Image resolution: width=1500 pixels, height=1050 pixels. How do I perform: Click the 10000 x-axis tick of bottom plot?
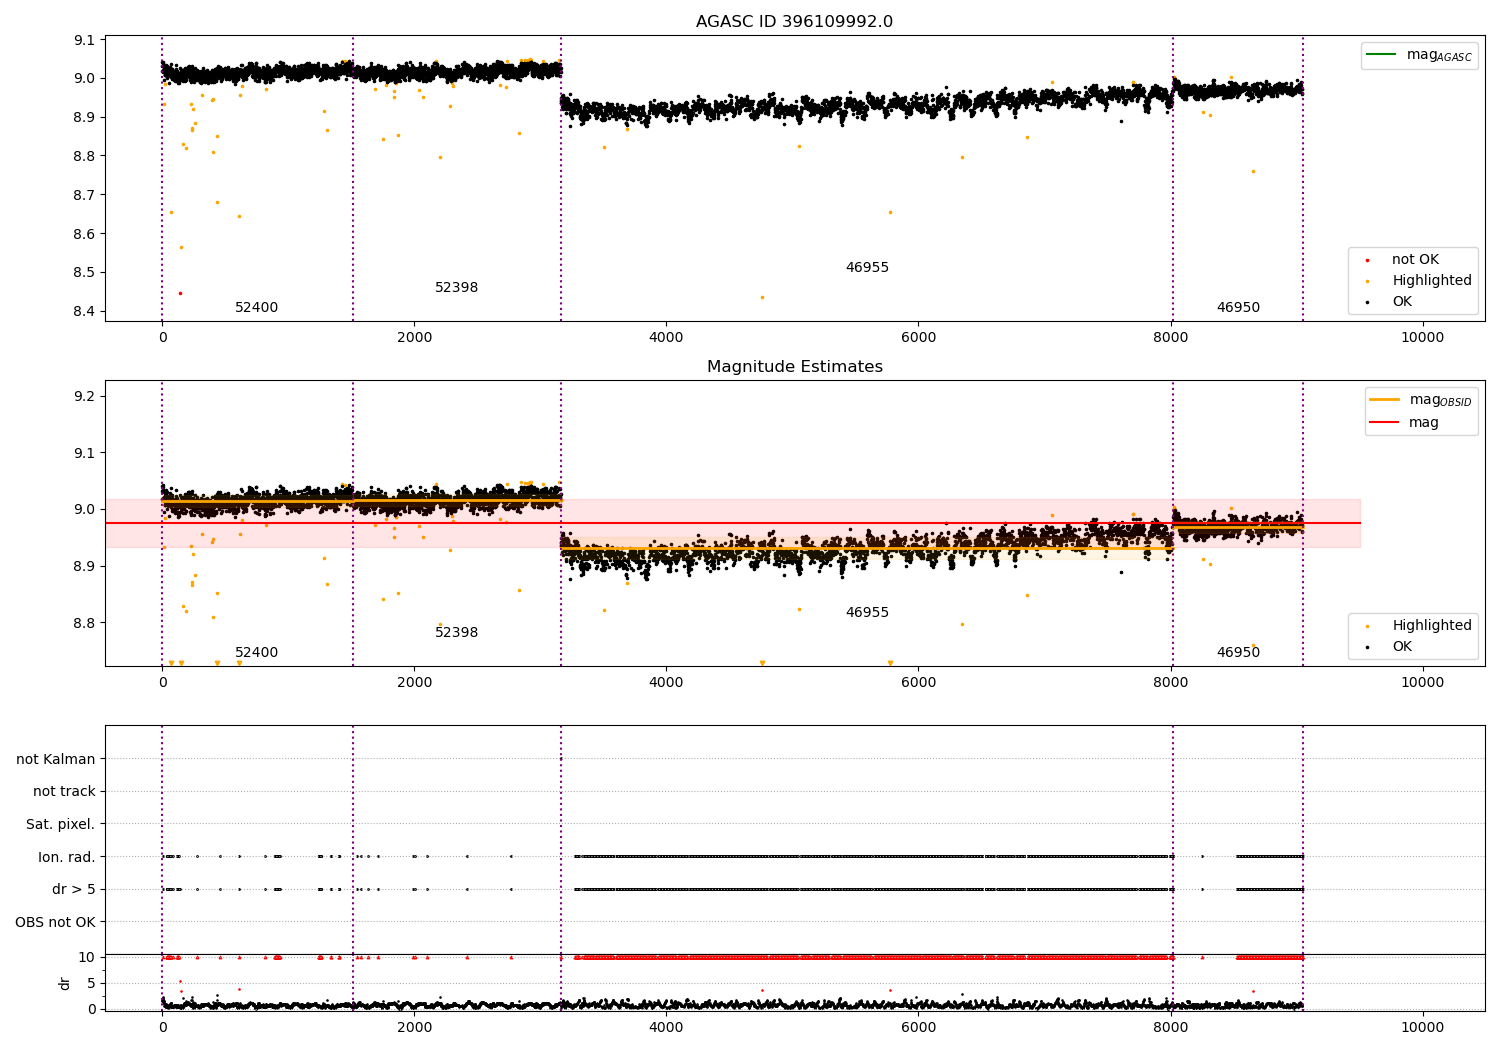pyautogui.click(x=1422, y=1027)
